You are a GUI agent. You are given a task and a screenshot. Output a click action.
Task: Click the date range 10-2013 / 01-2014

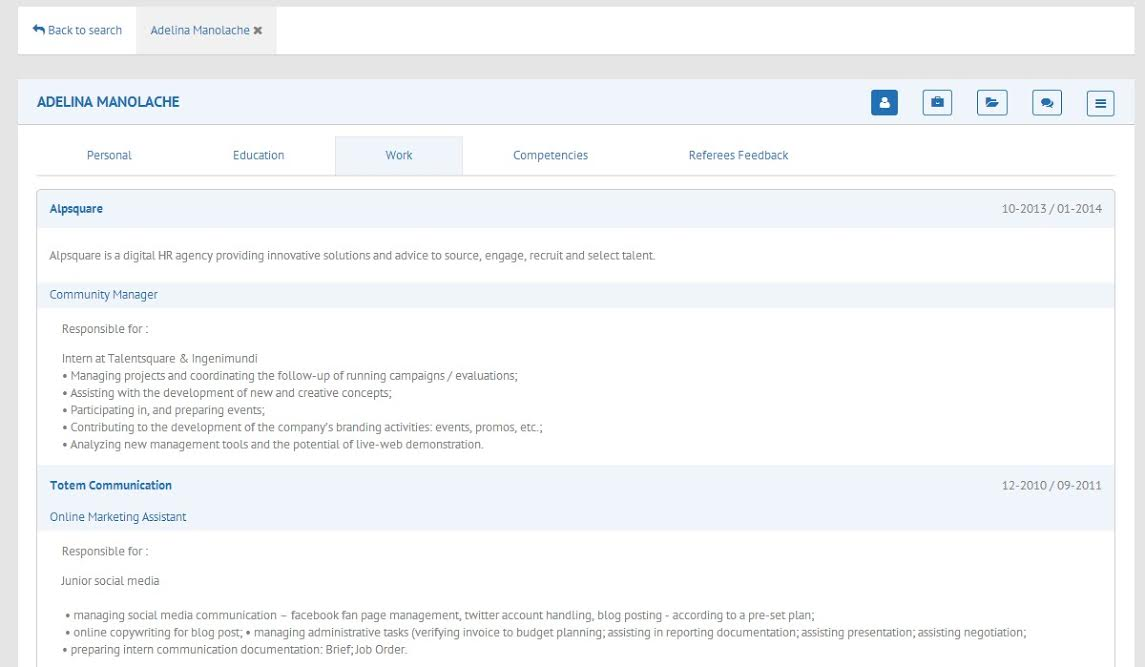tap(1052, 209)
